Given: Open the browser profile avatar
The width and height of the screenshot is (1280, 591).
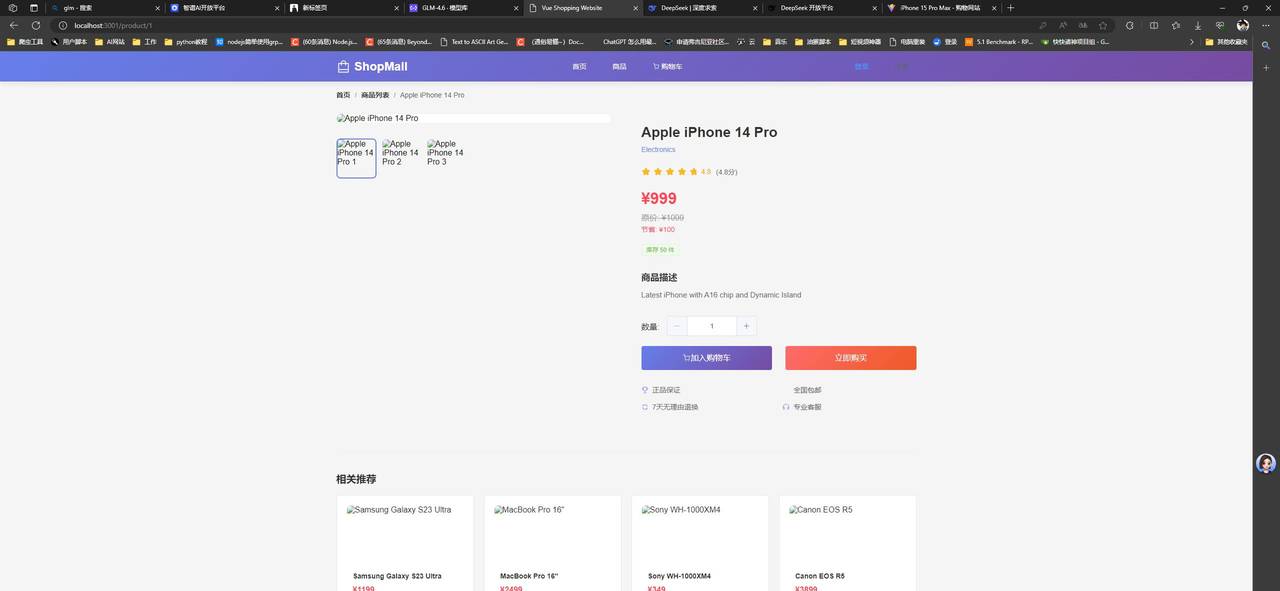Looking at the screenshot, I should [x=1242, y=25].
